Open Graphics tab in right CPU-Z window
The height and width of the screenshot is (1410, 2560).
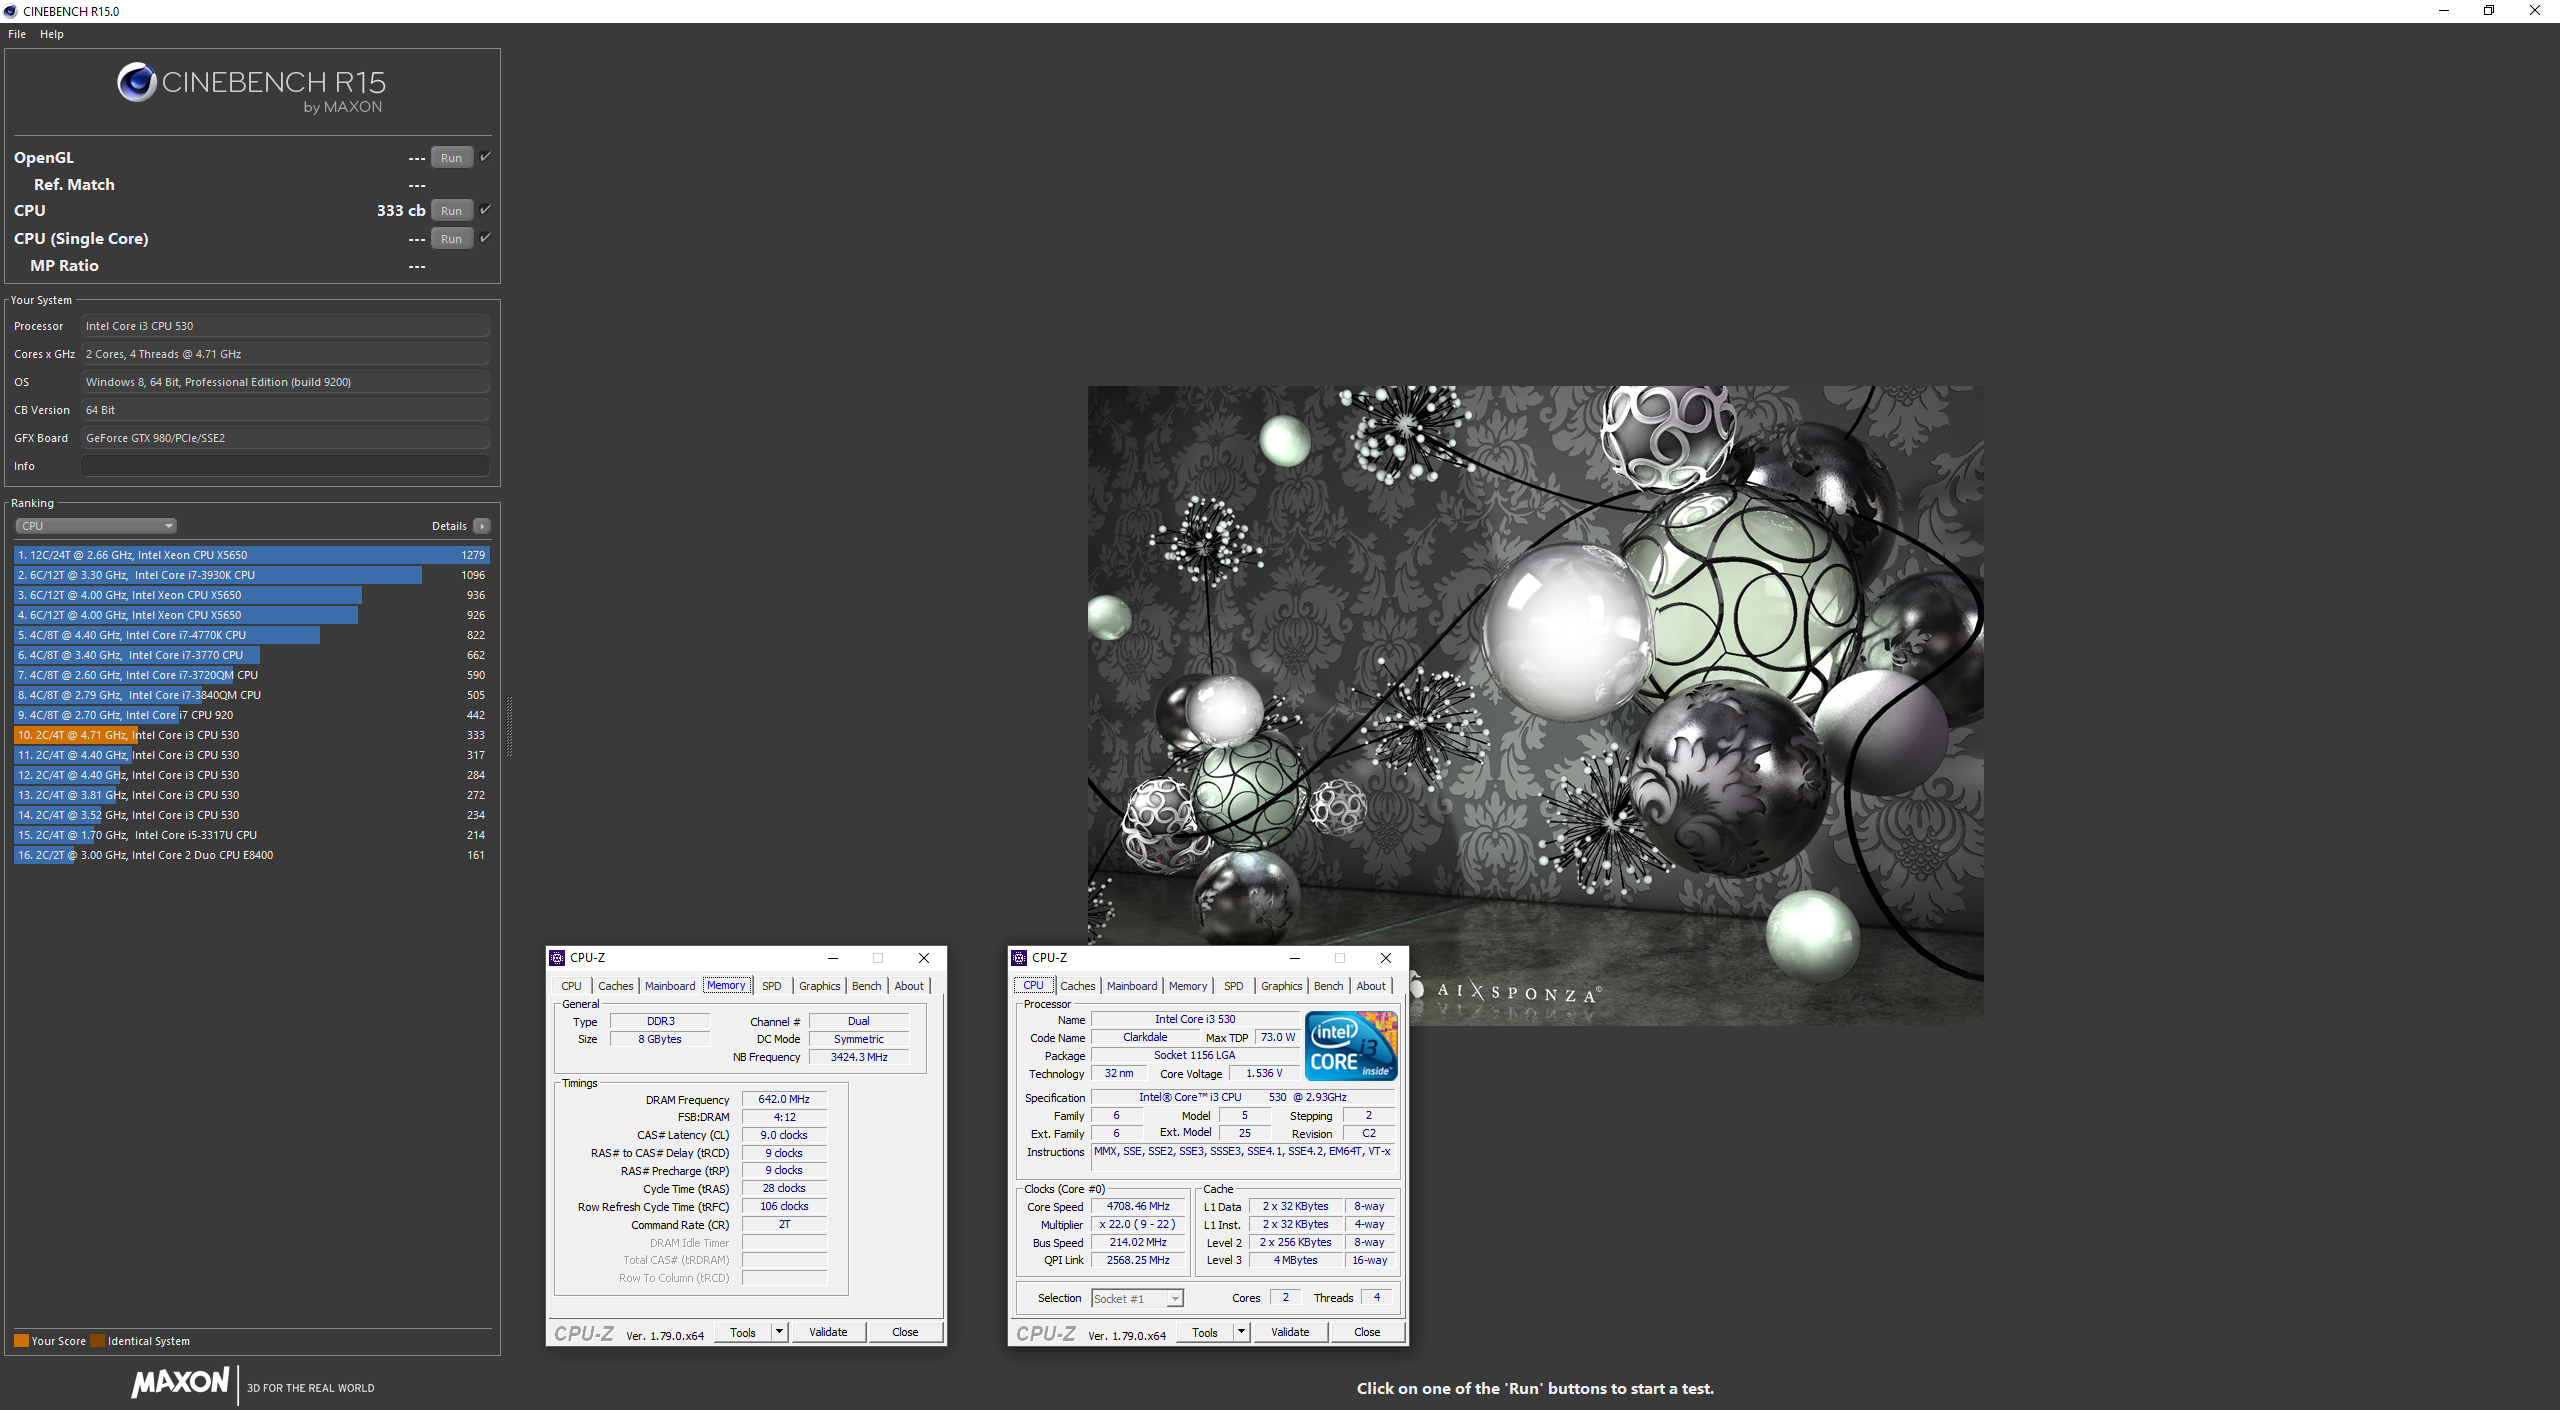[x=1282, y=986]
